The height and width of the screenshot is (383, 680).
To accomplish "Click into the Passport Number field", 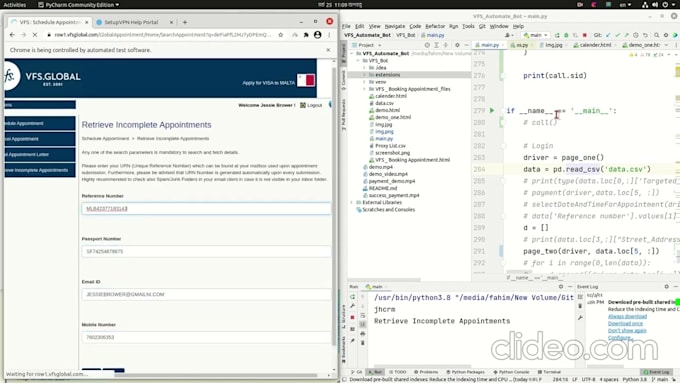I will tap(206, 252).
